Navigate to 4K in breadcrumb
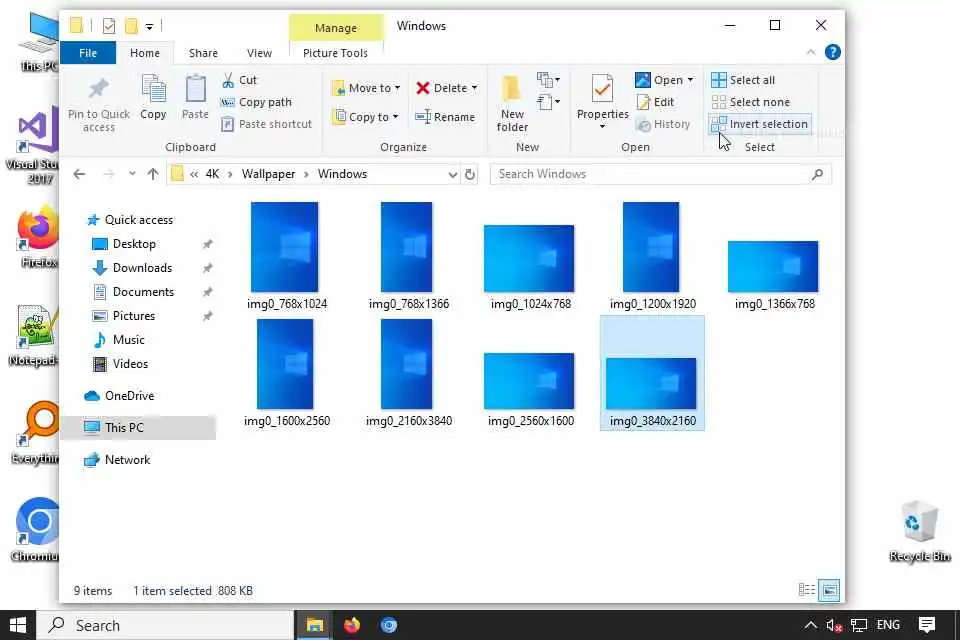This screenshot has height=640, width=960. [212, 174]
